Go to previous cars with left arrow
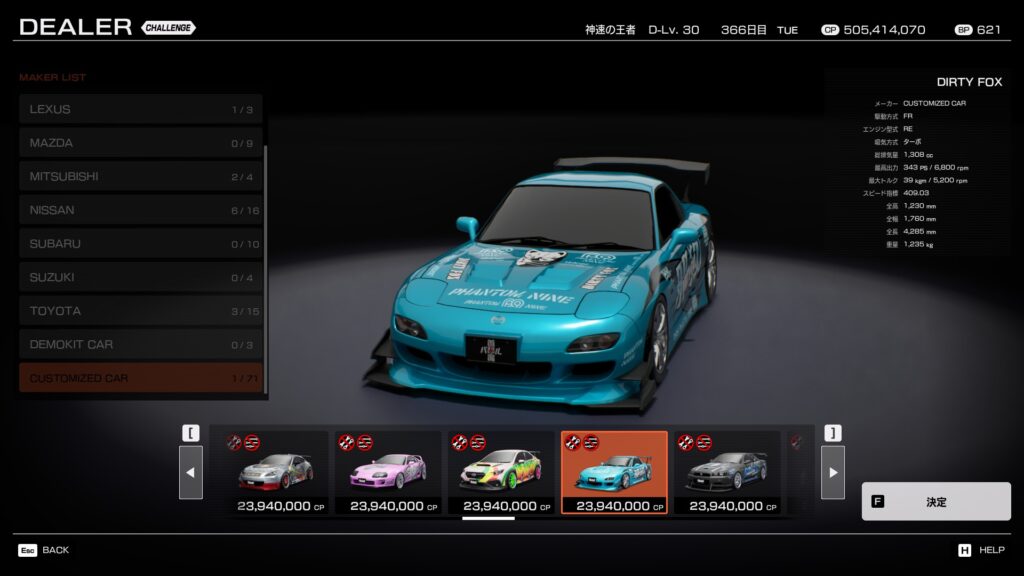This screenshot has height=576, width=1024. (191, 472)
